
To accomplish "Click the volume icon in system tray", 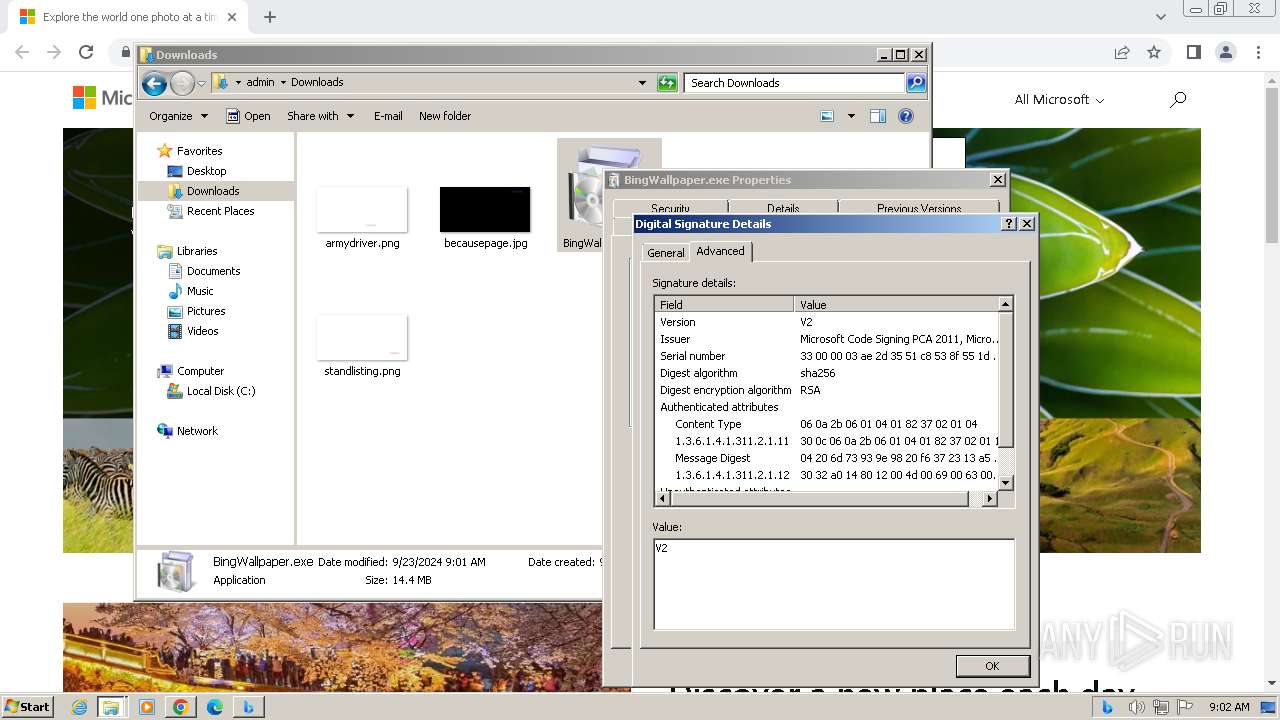I will tap(1136, 707).
